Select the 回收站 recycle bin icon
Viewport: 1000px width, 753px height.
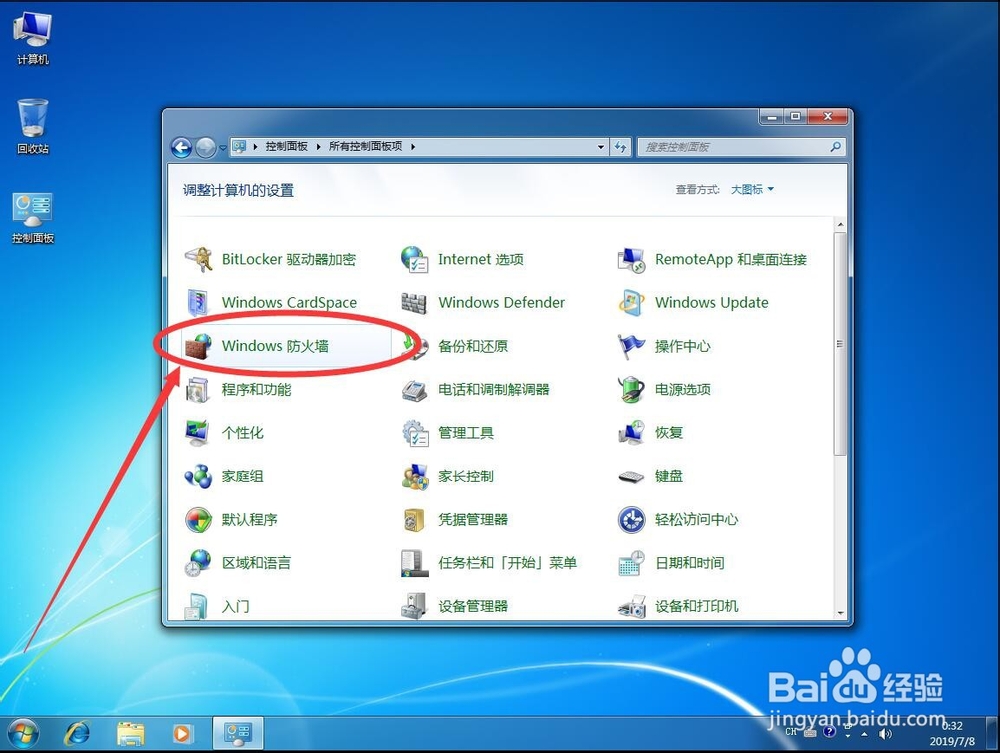[x=32, y=126]
